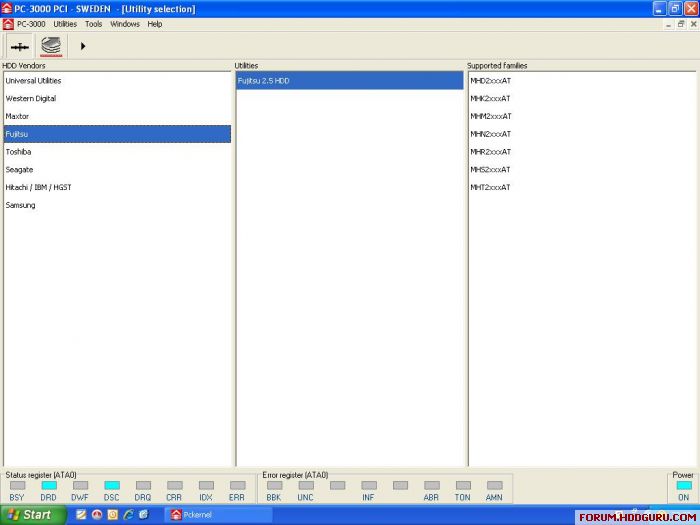Select Fujitsu in HDD Vendors list
700x525 pixels.
[117, 134]
